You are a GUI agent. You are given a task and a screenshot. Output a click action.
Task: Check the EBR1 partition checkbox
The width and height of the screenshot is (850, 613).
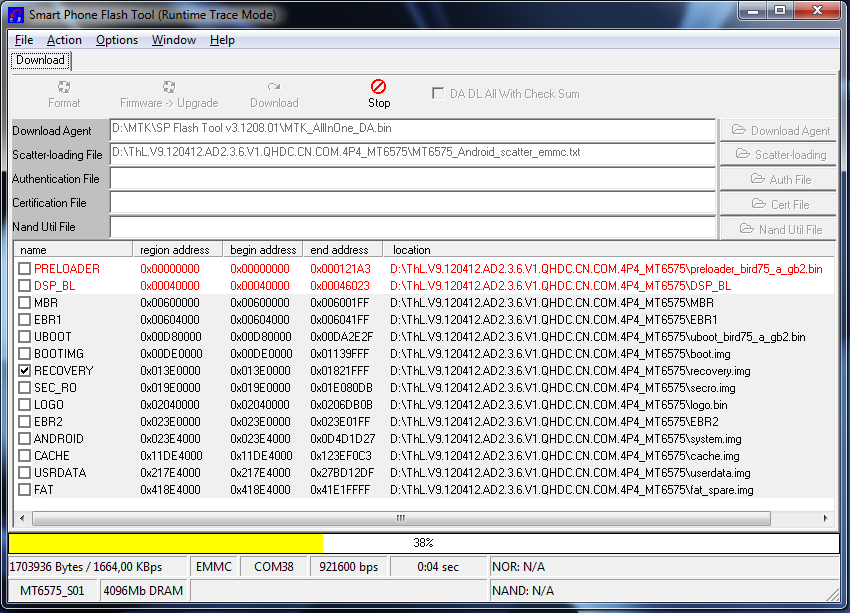pyautogui.click(x=24, y=320)
